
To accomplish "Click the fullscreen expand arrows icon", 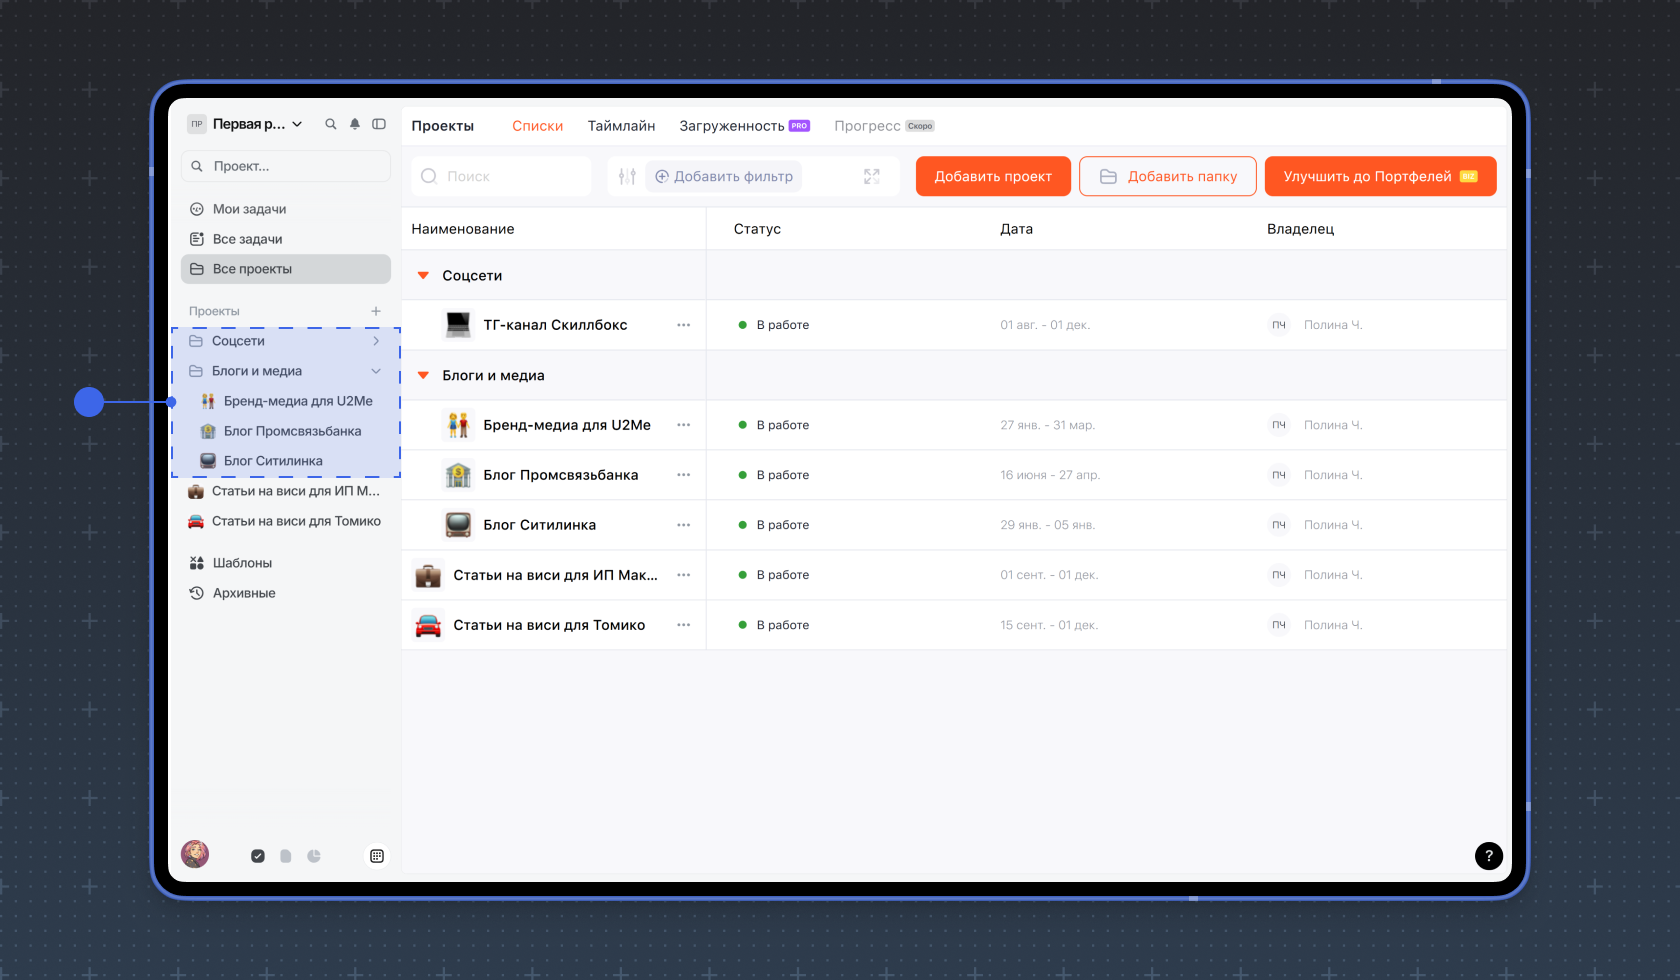I will click(x=872, y=176).
